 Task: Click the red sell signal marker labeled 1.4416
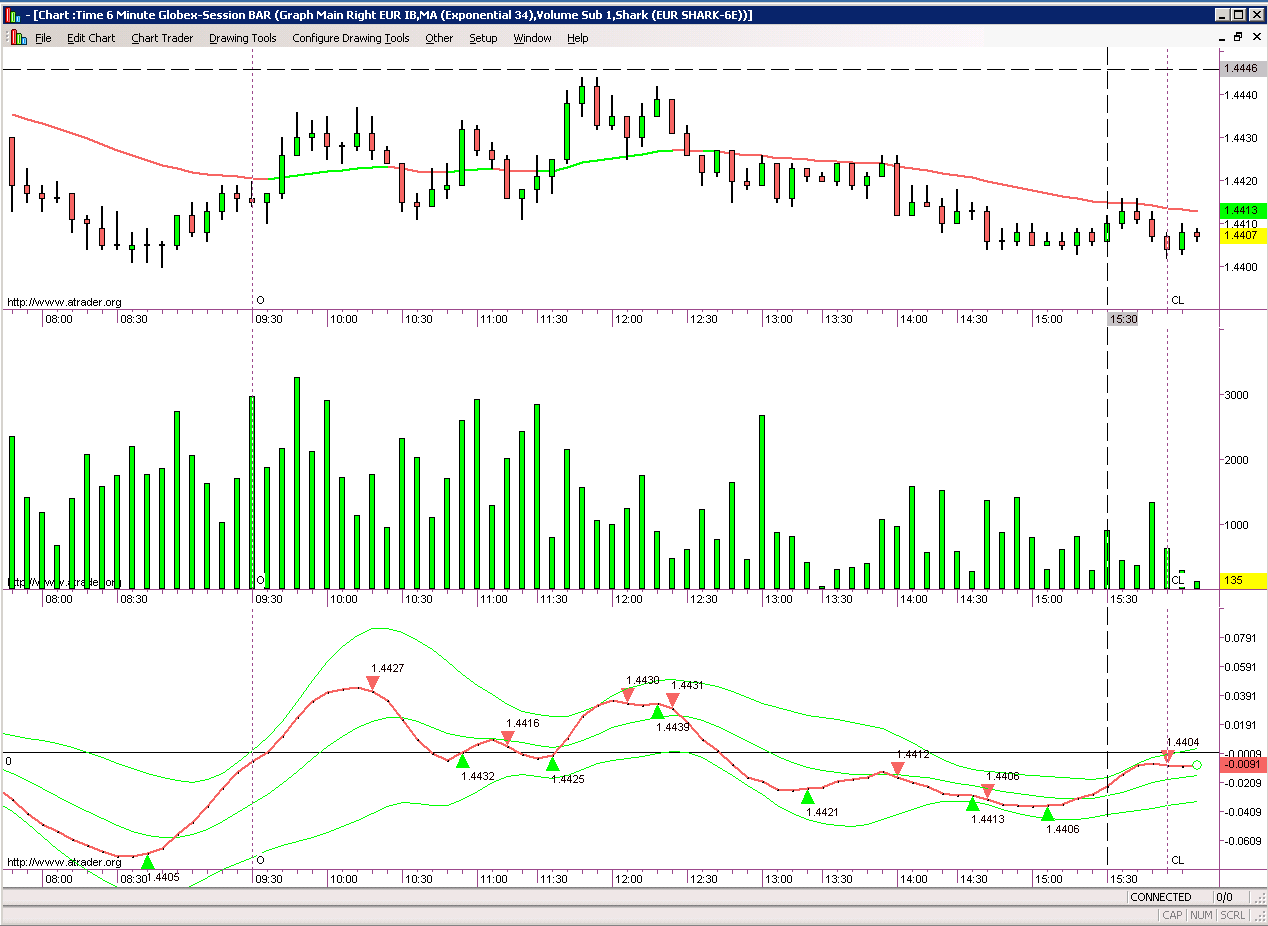[x=507, y=738]
